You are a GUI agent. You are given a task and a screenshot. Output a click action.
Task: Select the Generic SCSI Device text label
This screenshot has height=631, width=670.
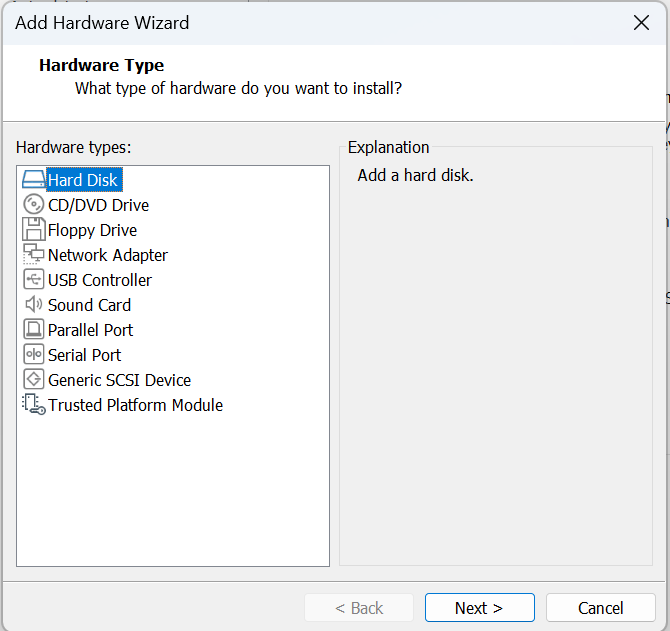(x=119, y=380)
